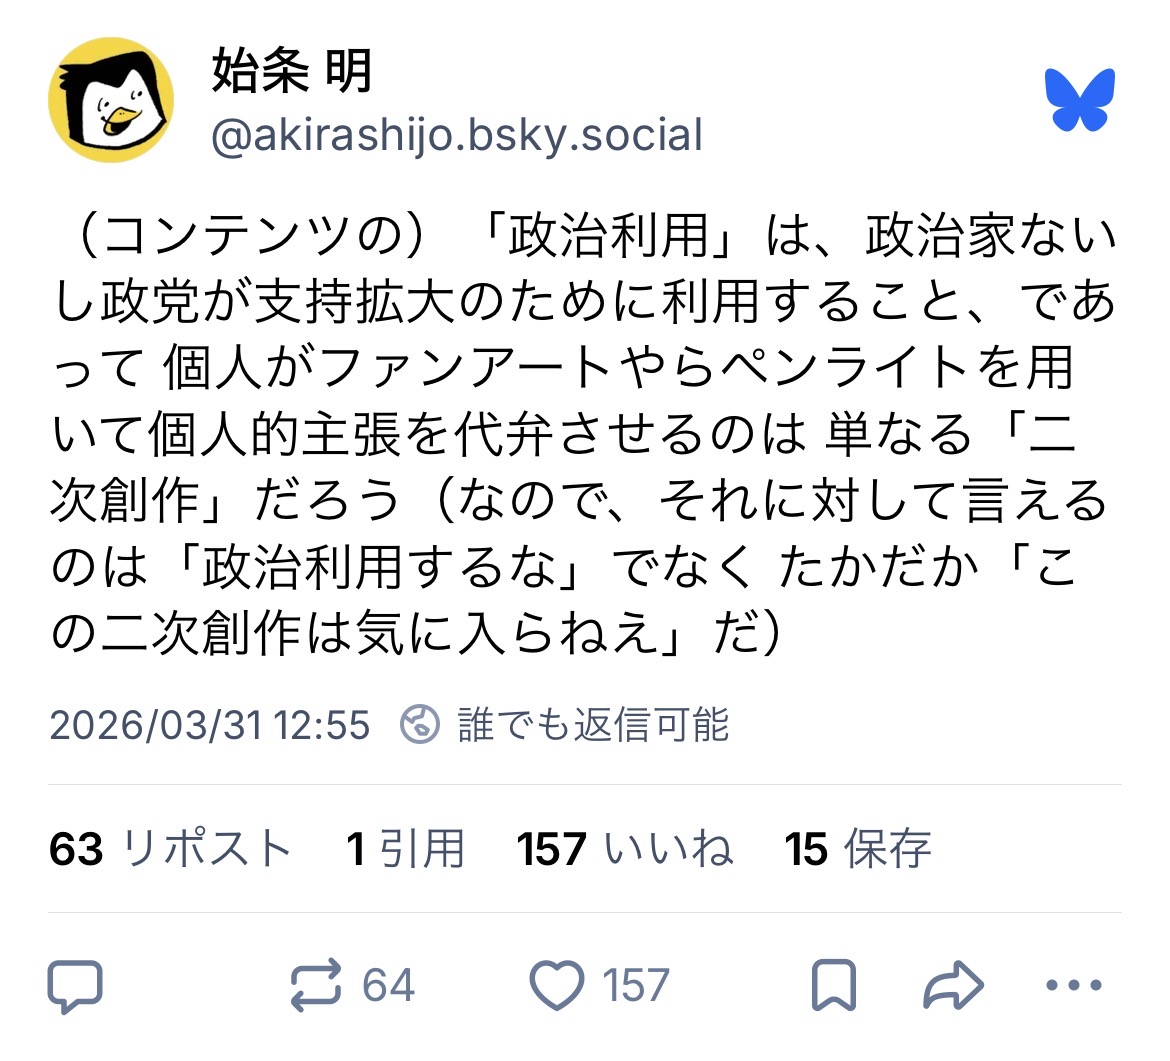Click the 2026/03/31 12:55 timestamp
This screenshot has height=1061, width=1170.
coord(209,725)
